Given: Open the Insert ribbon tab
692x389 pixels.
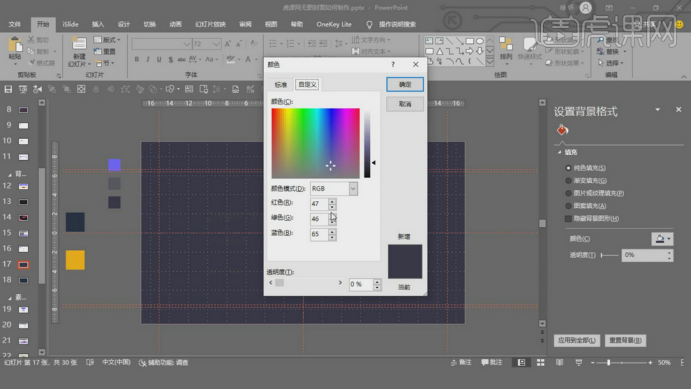Looking at the screenshot, I should point(98,24).
